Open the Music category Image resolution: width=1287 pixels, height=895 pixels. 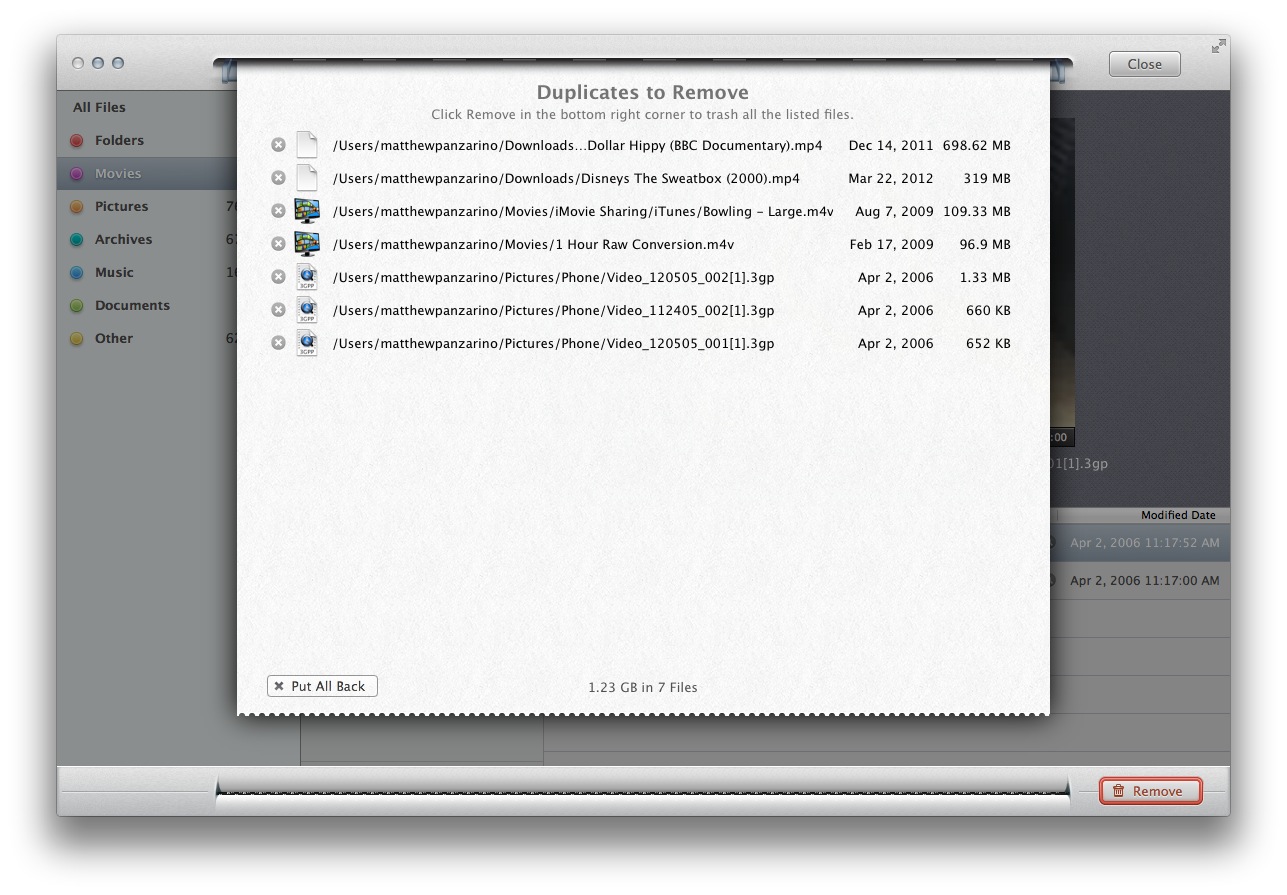click(114, 272)
